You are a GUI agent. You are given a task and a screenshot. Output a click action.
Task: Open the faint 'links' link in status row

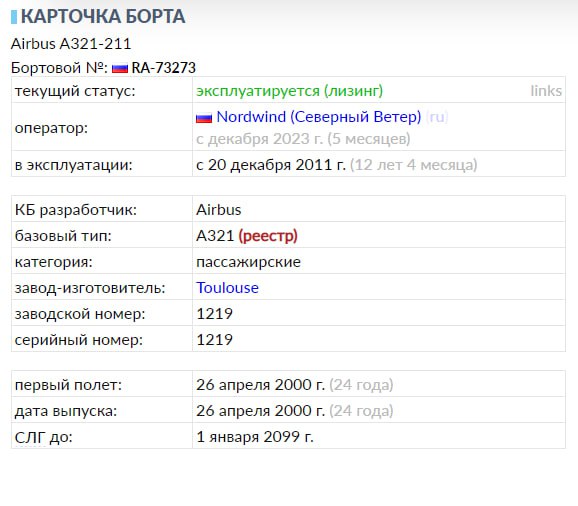(x=546, y=91)
